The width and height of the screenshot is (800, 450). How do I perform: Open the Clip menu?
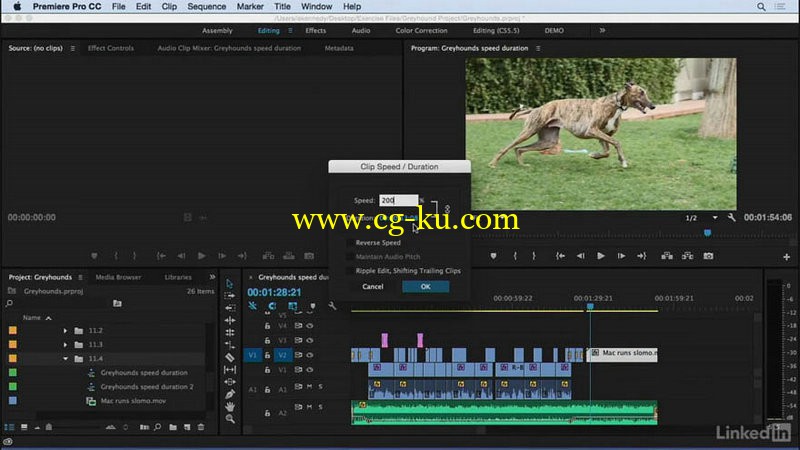[169, 7]
